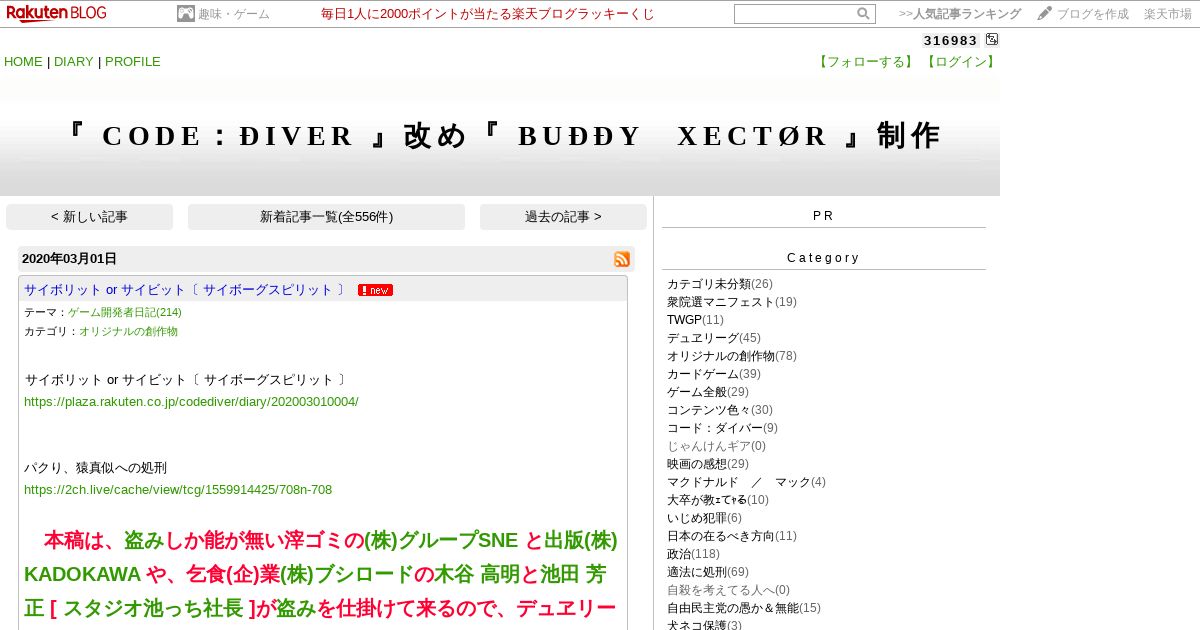Select category 映画の感想
The width and height of the screenshot is (1200, 630).
point(697,464)
